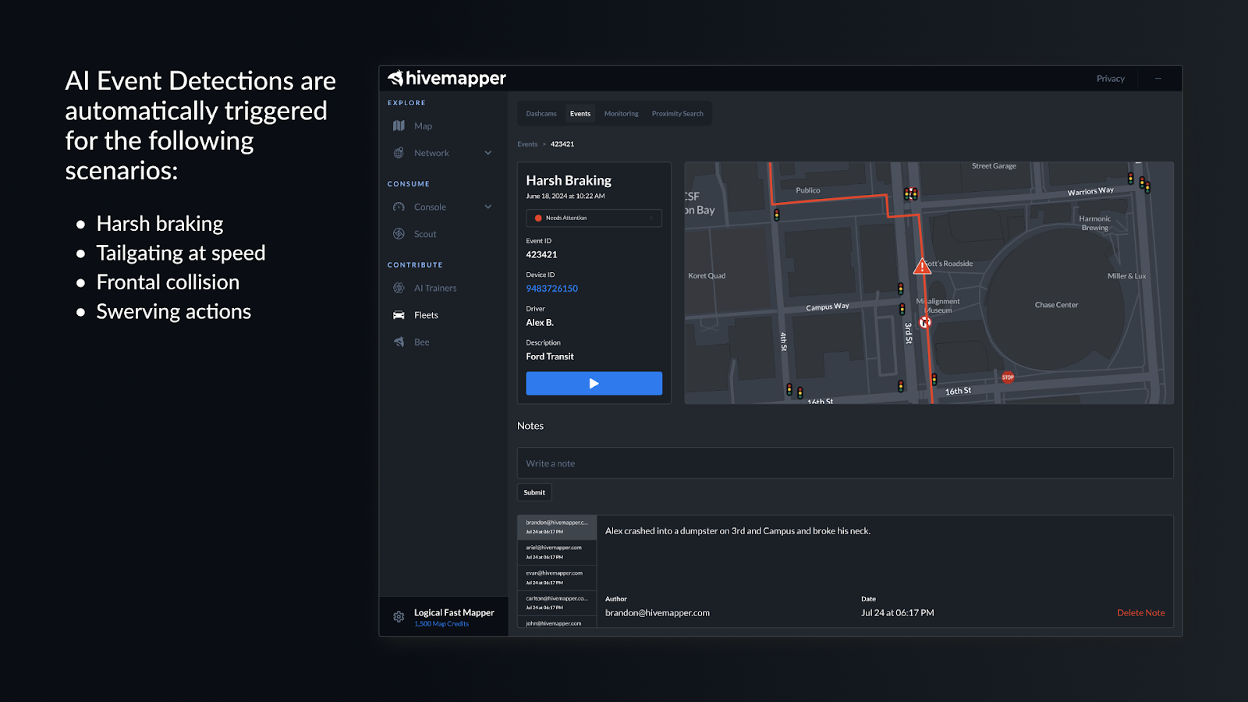Click the Harmonic Brewing map label
The height and width of the screenshot is (702, 1248).
pos(1094,223)
